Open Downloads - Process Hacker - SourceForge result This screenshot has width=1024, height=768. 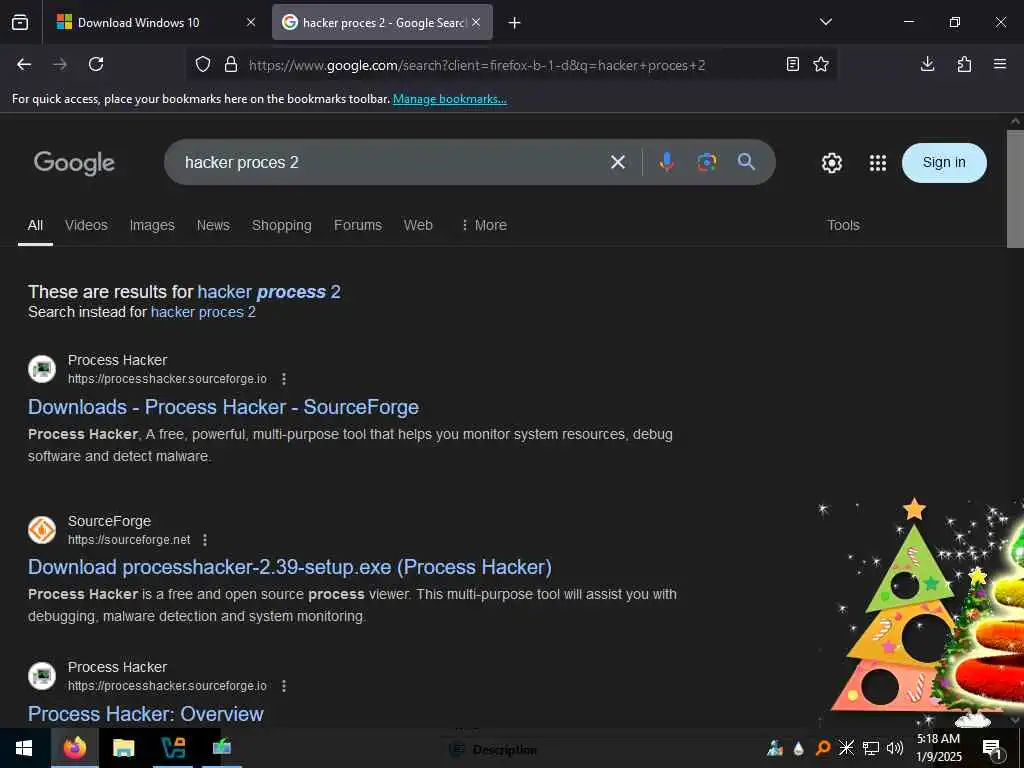pyautogui.click(x=223, y=407)
